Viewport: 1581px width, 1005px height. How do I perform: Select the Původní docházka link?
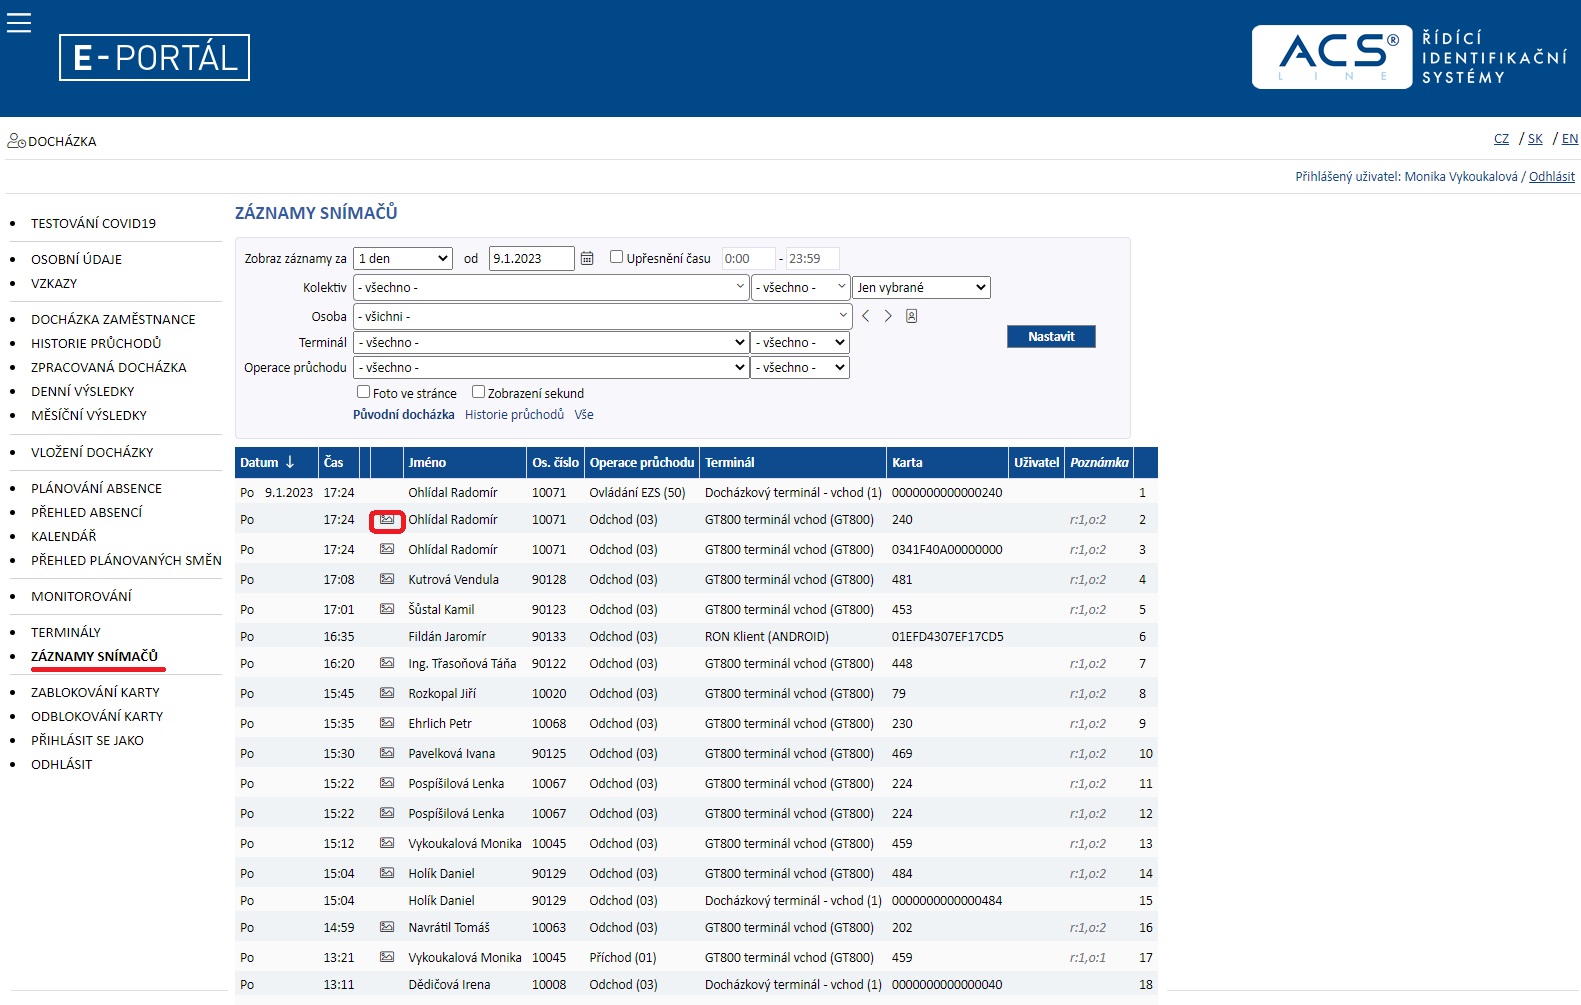point(404,414)
